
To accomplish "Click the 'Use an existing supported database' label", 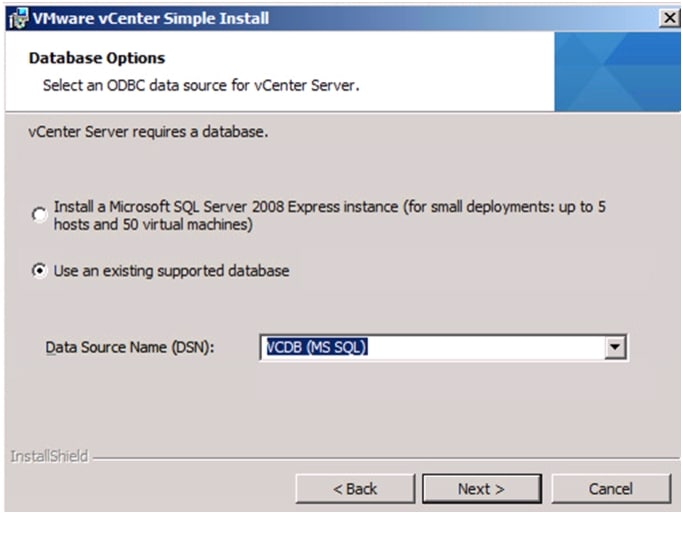I will 172,271.
